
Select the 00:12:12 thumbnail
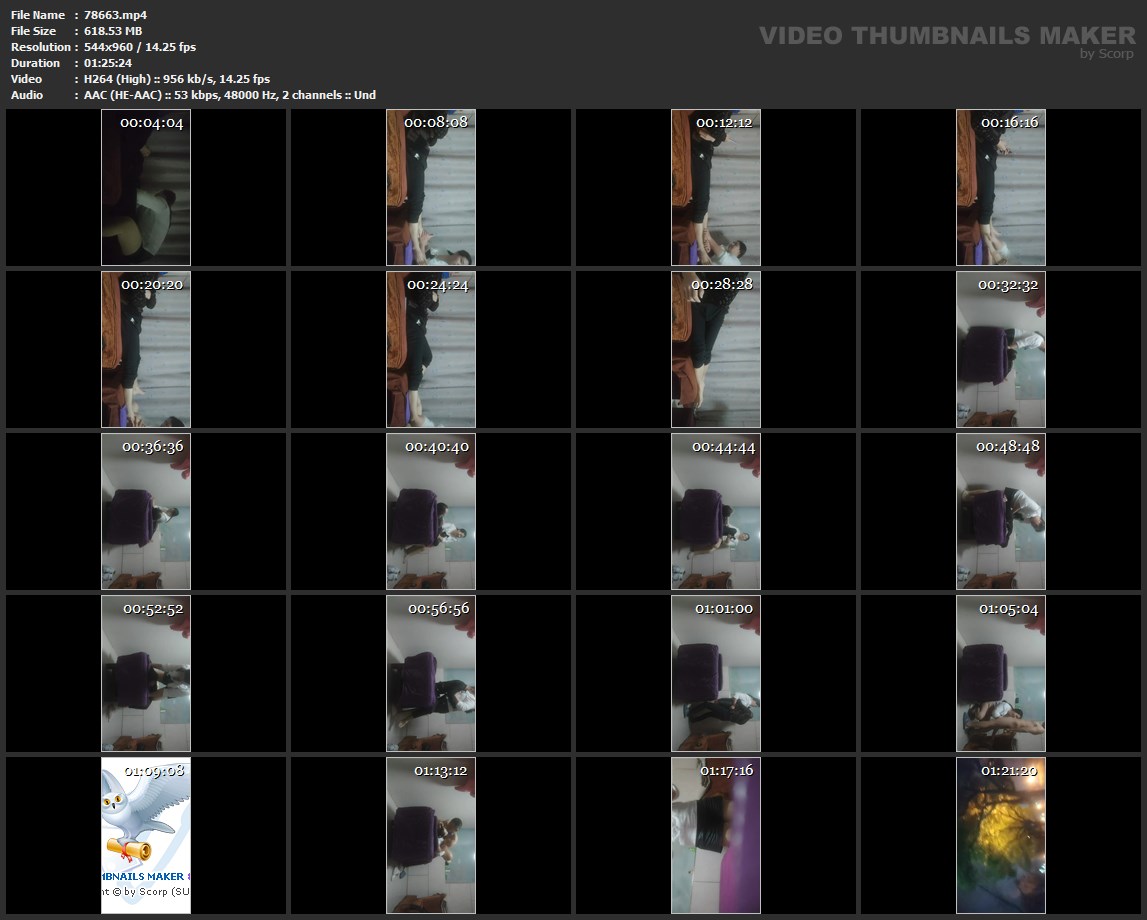(x=716, y=187)
